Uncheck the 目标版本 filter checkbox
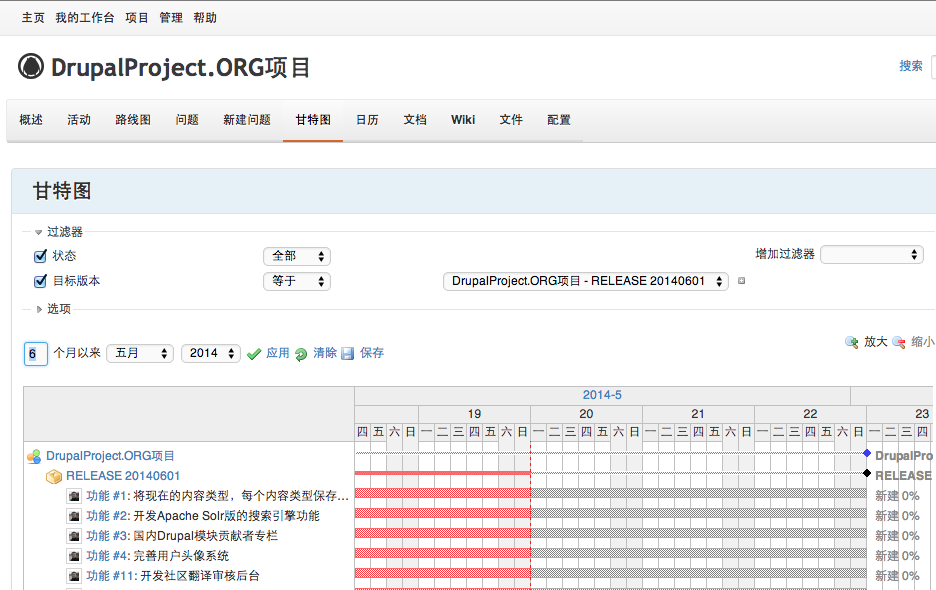 [x=41, y=281]
